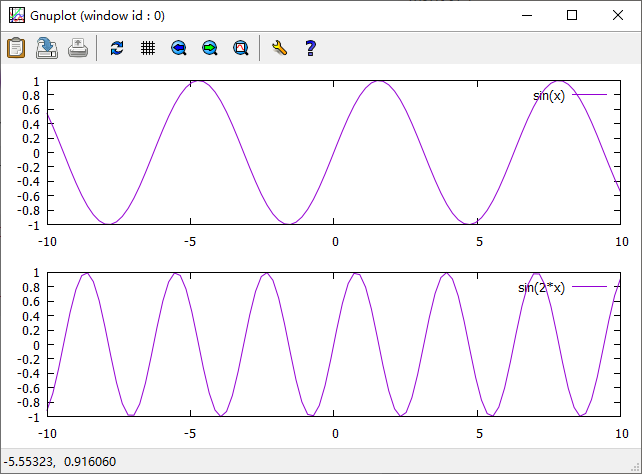Maximize the Gnuplot window
Screen dimensions: 642x474
point(572,16)
